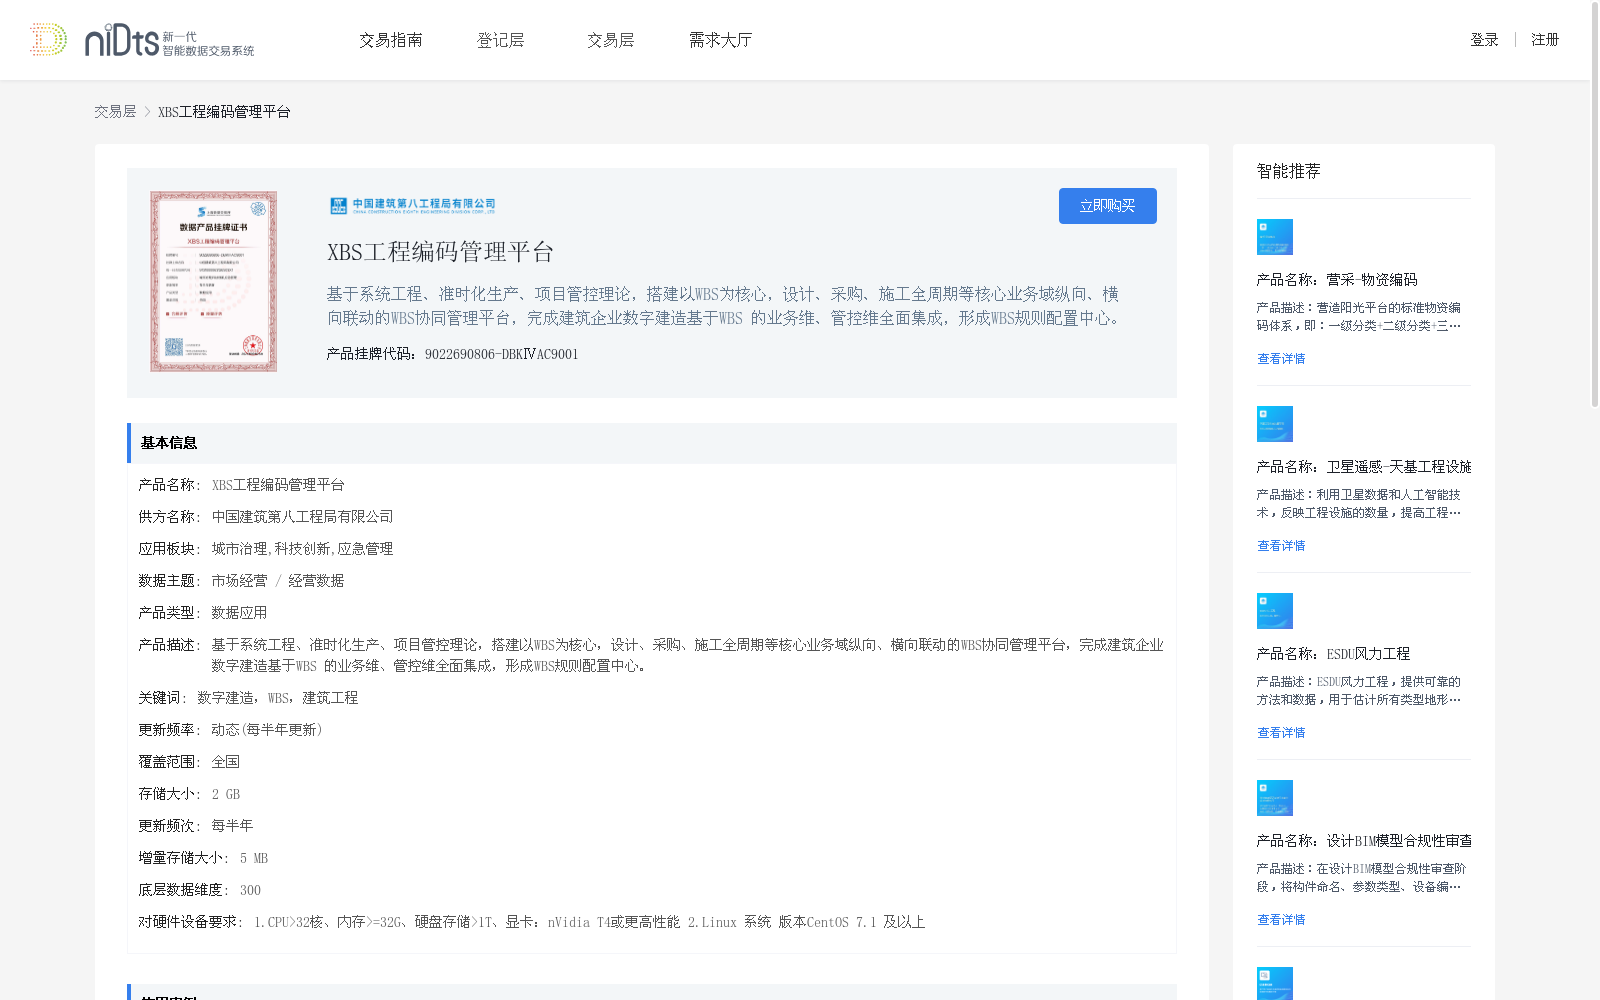Open 查看详情 for 营采-物资编码
This screenshot has width=1600, height=1000.
[x=1281, y=359]
